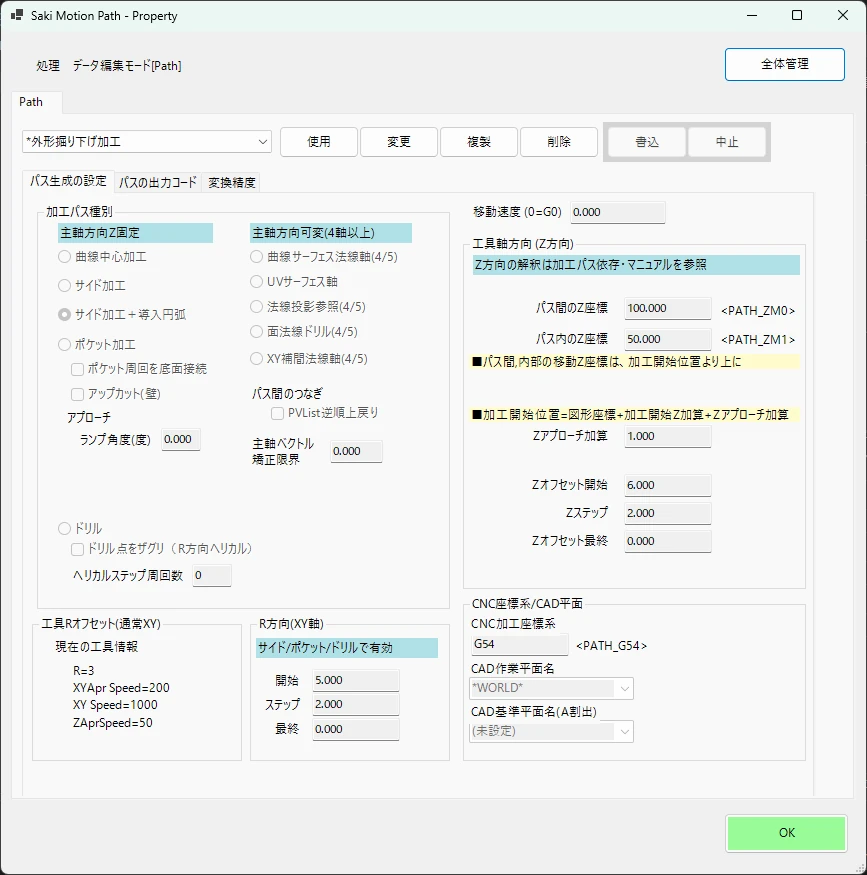Click the 移動速度 (0=G0) field
Screen dimensions: 867x875
(x=618, y=213)
